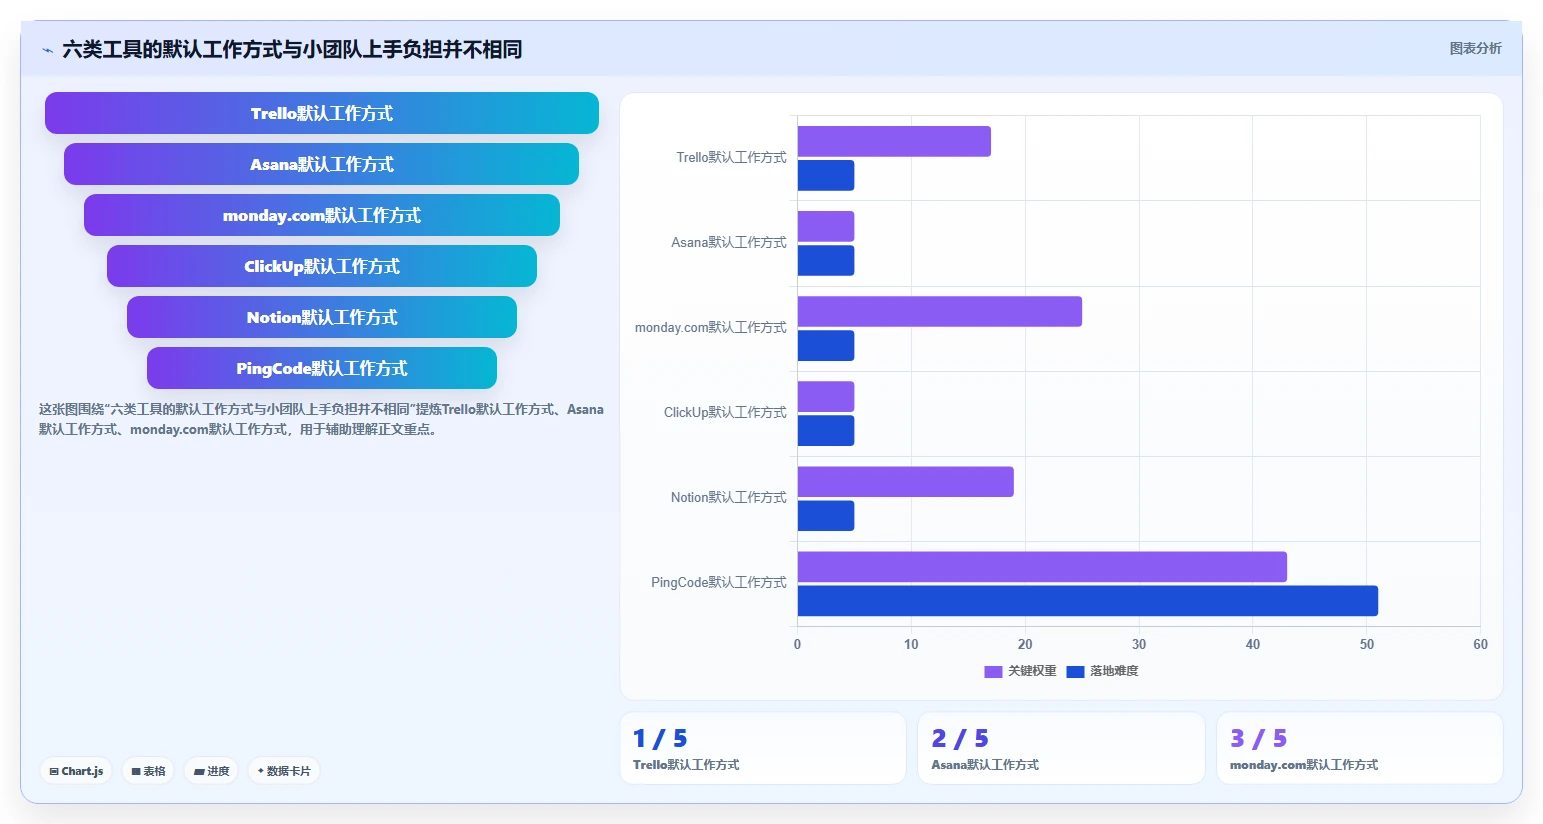Open the 2 / 5 Asana data card
1543x824 pixels.
click(1061, 748)
